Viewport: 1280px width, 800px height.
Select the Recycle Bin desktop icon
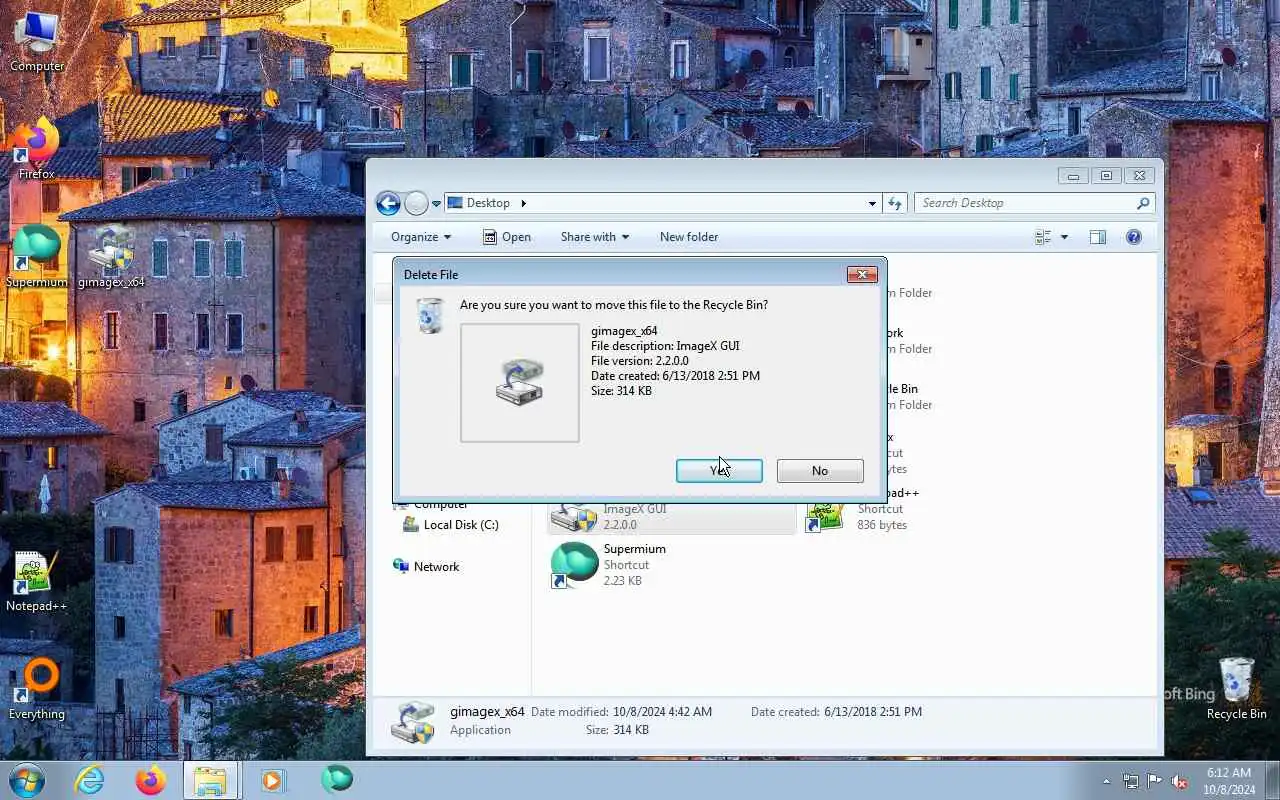click(1237, 688)
